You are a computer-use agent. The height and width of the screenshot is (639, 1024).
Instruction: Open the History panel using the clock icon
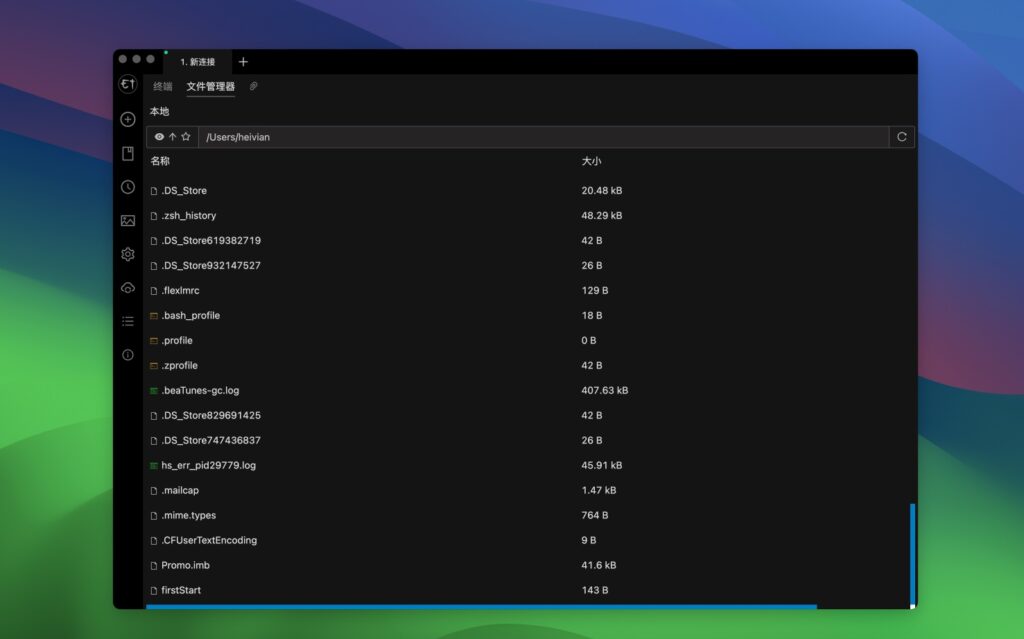click(127, 187)
